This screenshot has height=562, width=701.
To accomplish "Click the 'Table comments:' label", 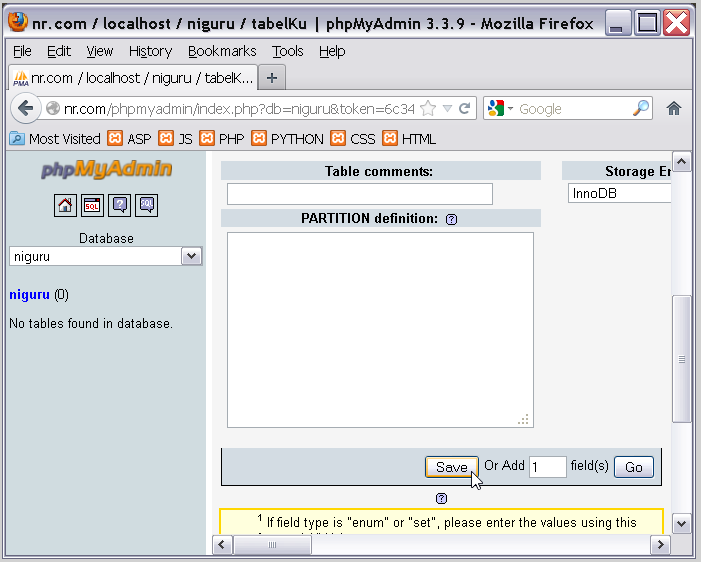I will (x=379, y=171).
